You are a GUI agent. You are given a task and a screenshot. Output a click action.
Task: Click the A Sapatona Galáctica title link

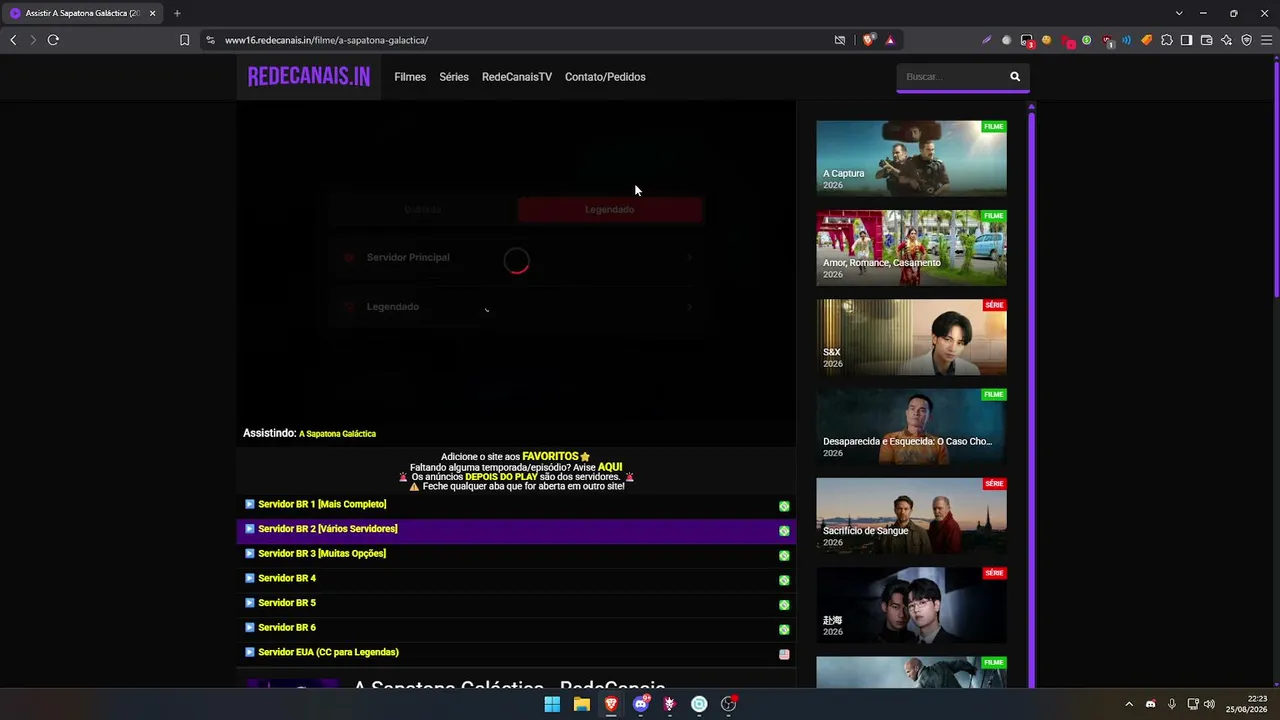[337, 434]
